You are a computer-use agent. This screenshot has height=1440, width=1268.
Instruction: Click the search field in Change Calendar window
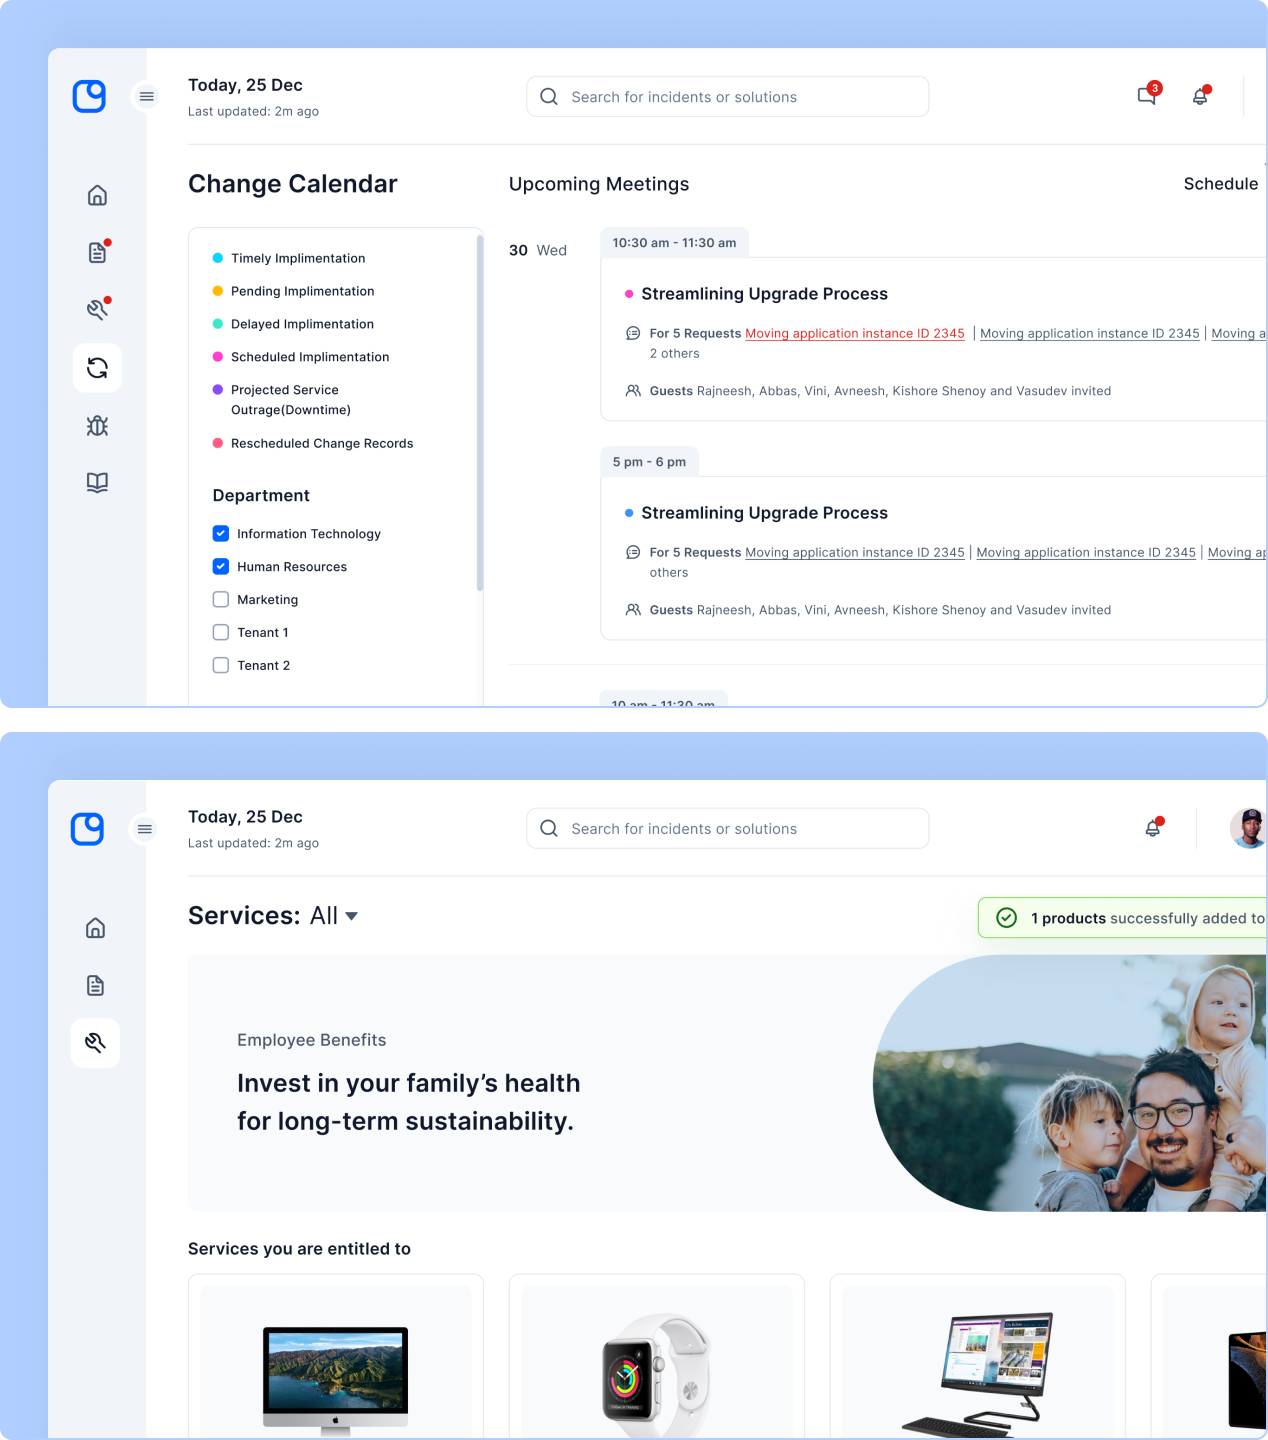[x=728, y=97]
